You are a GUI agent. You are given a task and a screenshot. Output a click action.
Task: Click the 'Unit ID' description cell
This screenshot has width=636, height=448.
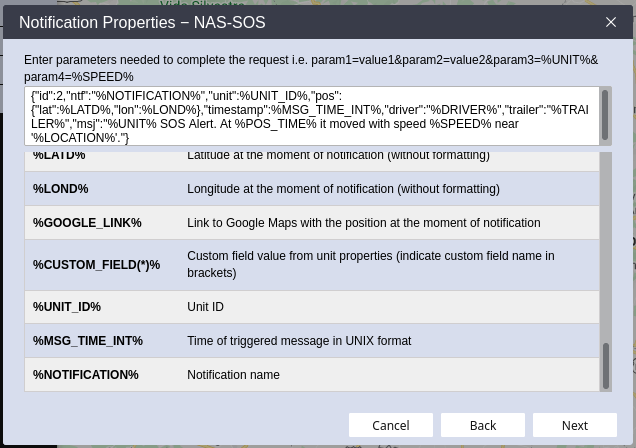click(x=205, y=307)
